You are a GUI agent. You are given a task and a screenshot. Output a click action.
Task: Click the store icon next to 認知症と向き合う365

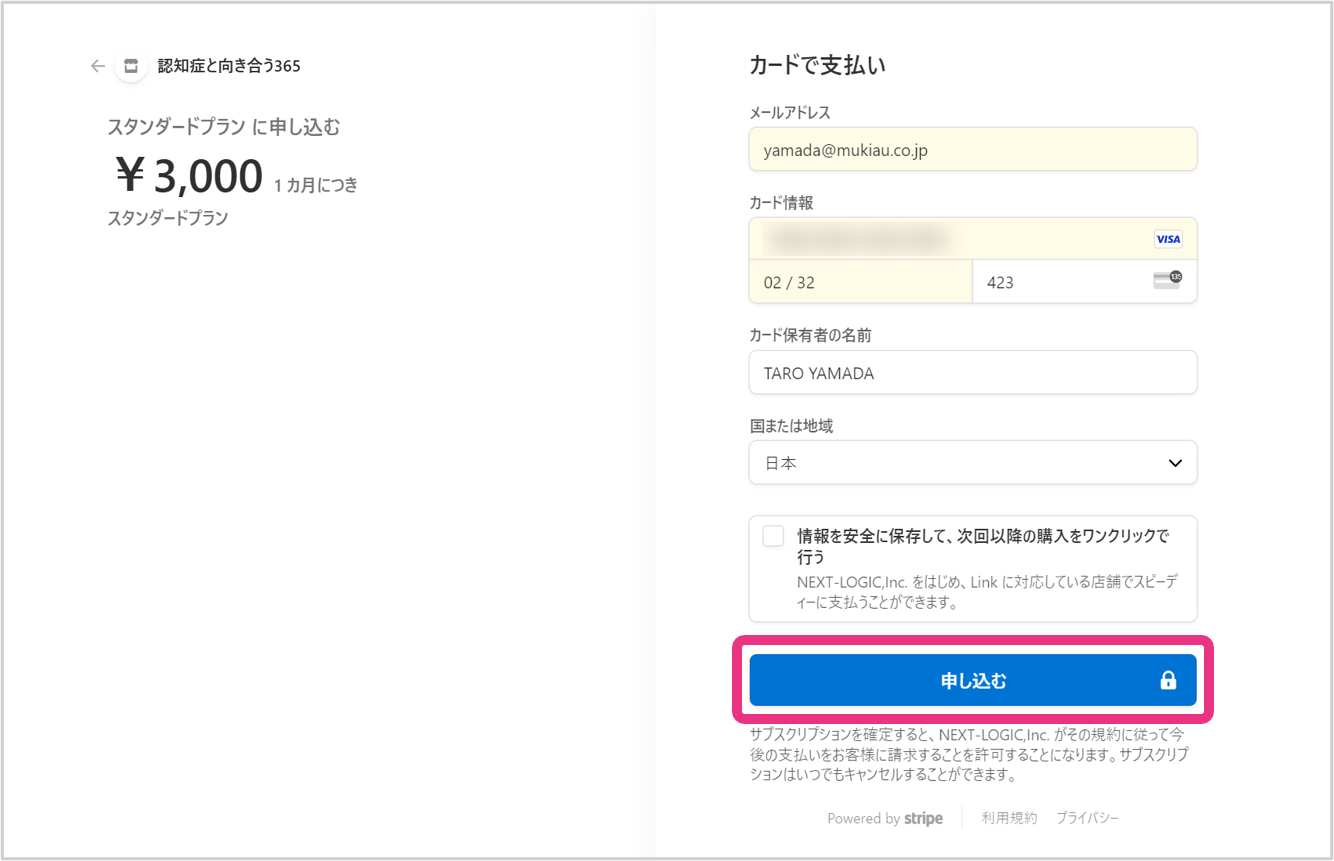[130, 66]
